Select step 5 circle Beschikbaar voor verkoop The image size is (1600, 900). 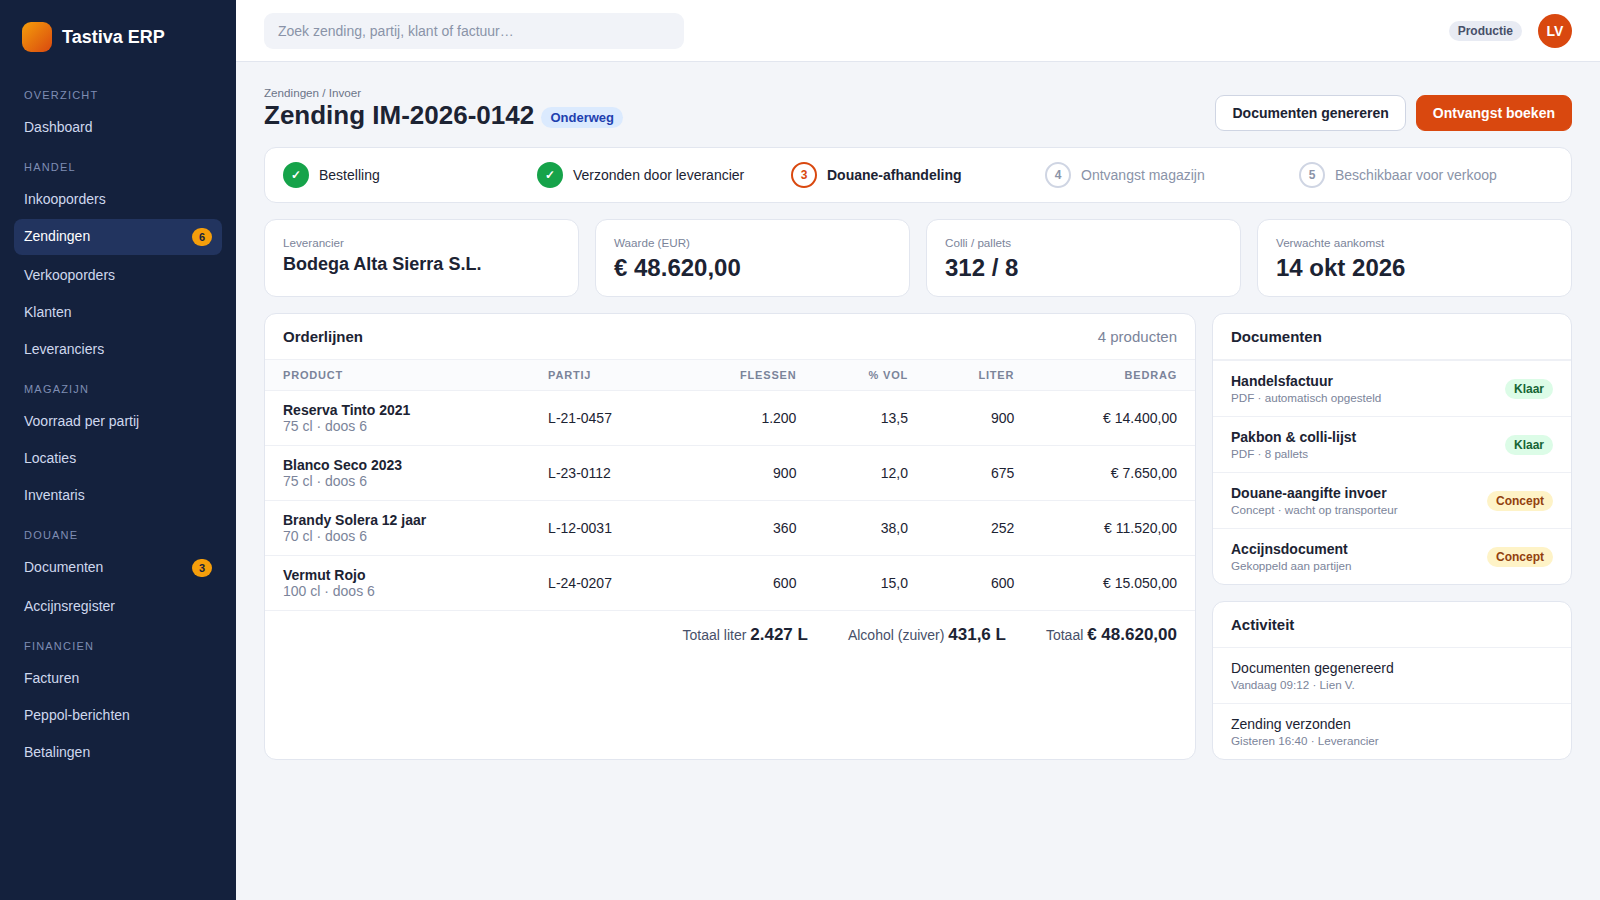click(x=1312, y=175)
